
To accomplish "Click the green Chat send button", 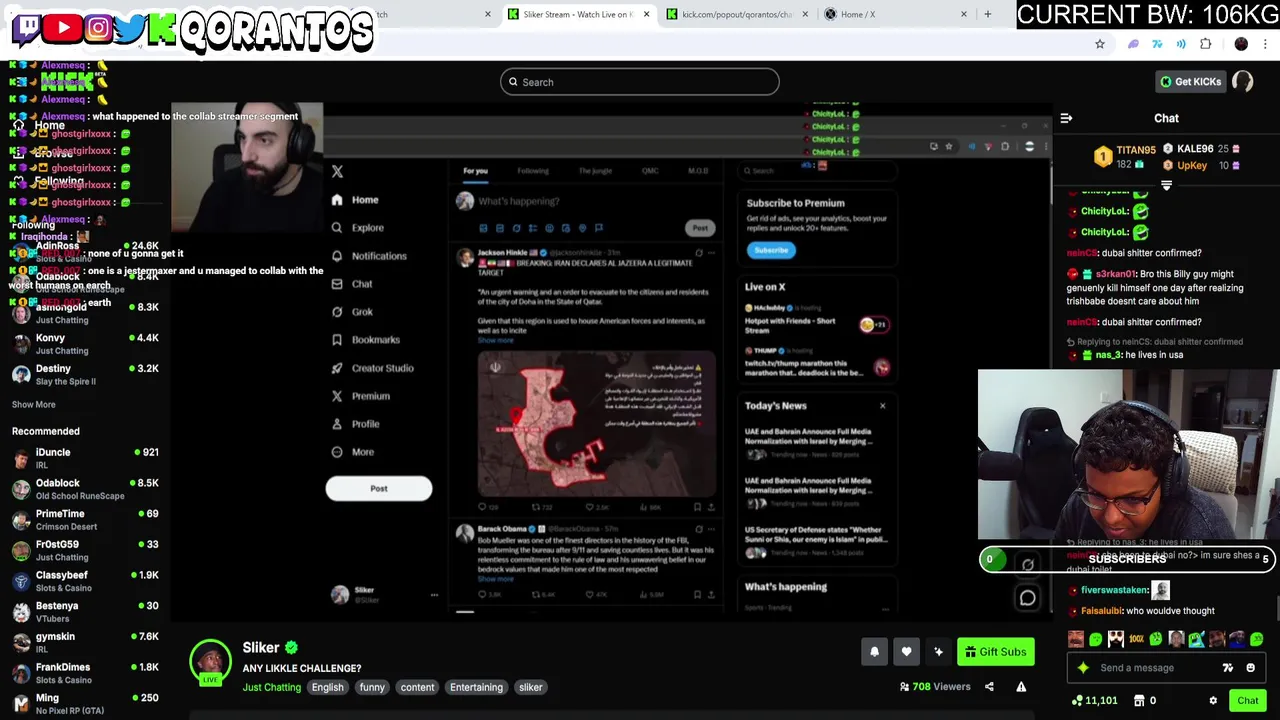I will click(1247, 701).
